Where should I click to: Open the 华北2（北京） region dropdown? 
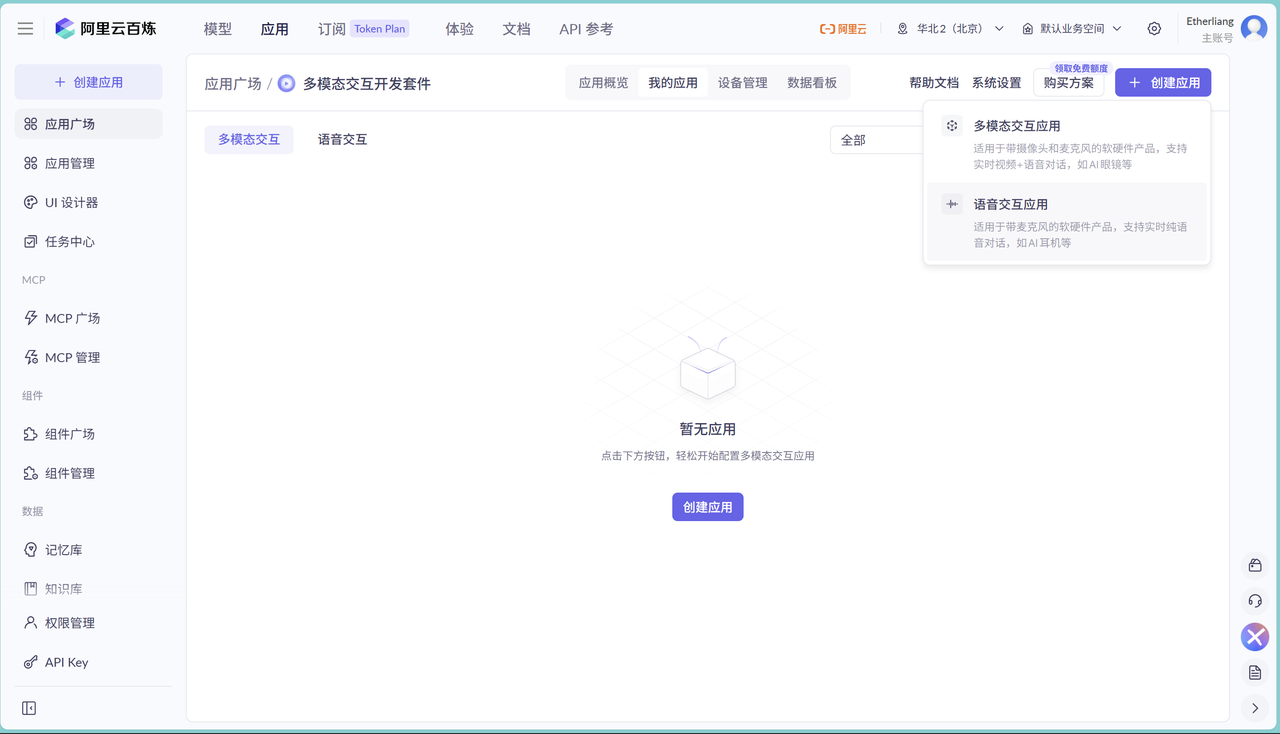point(950,29)
